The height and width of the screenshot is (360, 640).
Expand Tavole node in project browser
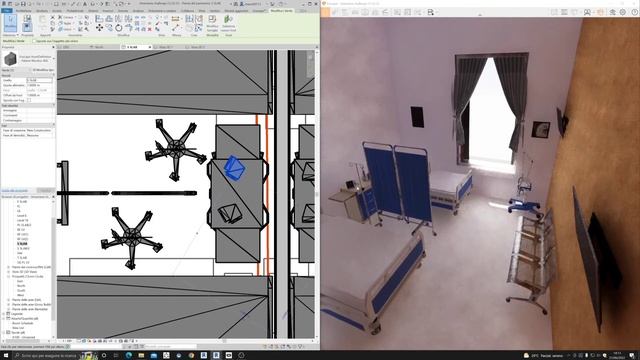point(4,333)
